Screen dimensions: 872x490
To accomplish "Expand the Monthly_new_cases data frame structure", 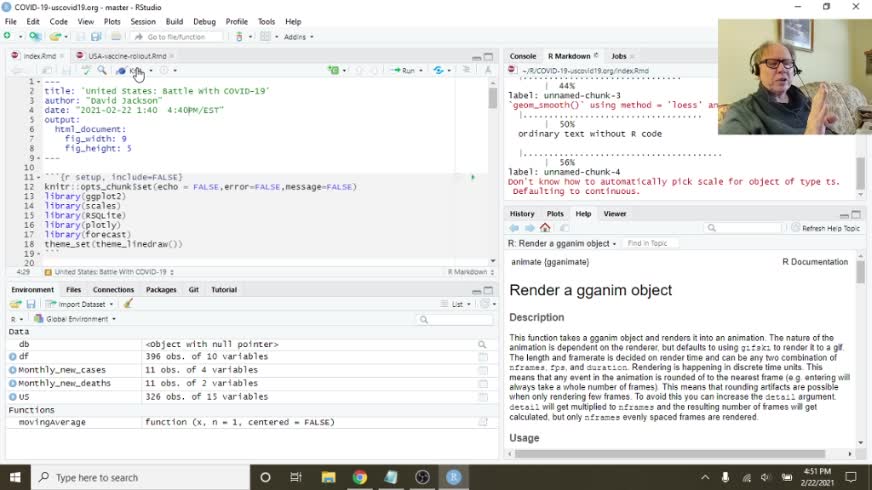I will click(12, 370).
